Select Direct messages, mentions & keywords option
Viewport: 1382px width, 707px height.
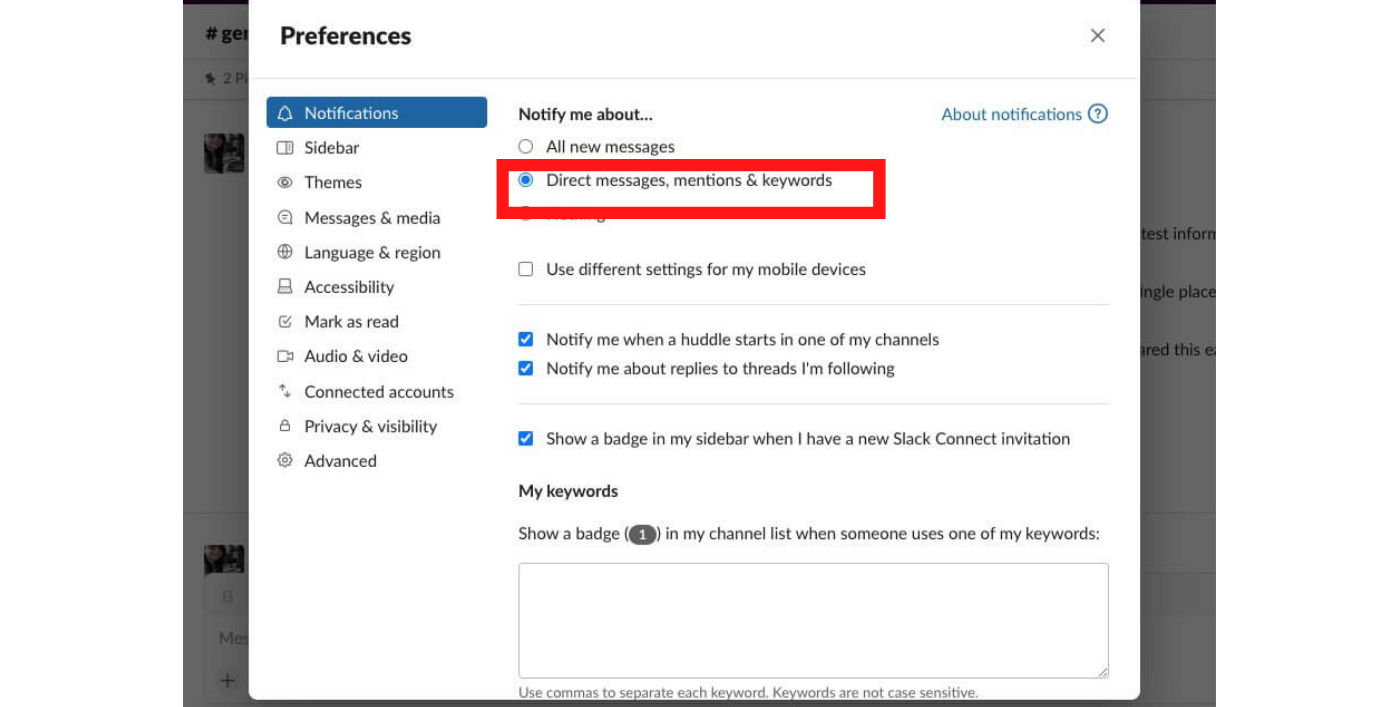click(x=526, y=181)
